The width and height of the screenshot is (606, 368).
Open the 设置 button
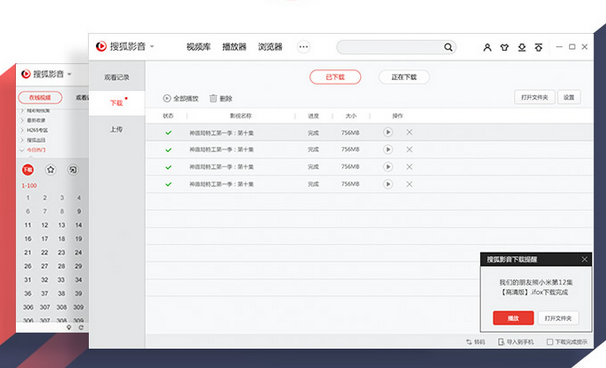click(x=569, y=97)
